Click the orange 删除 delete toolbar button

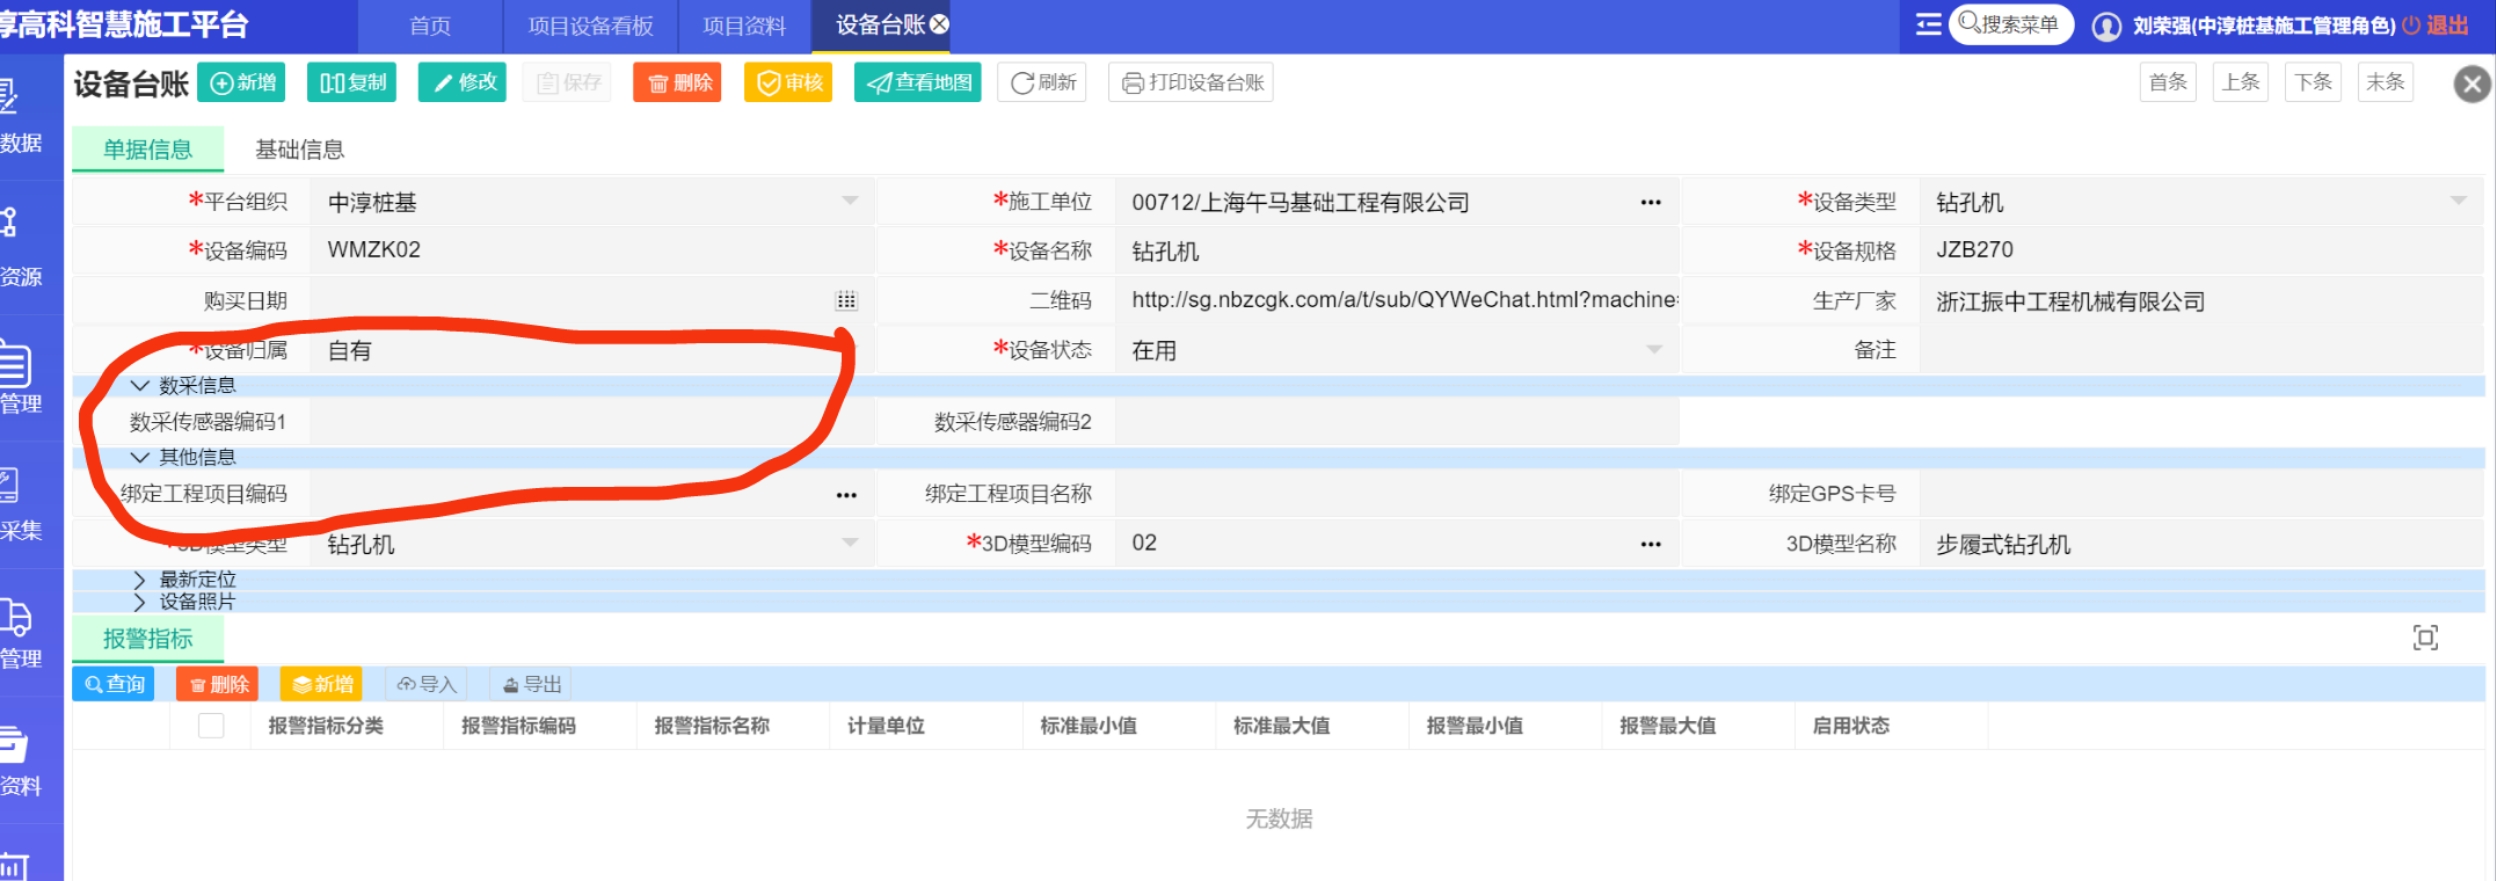point(678,83)
